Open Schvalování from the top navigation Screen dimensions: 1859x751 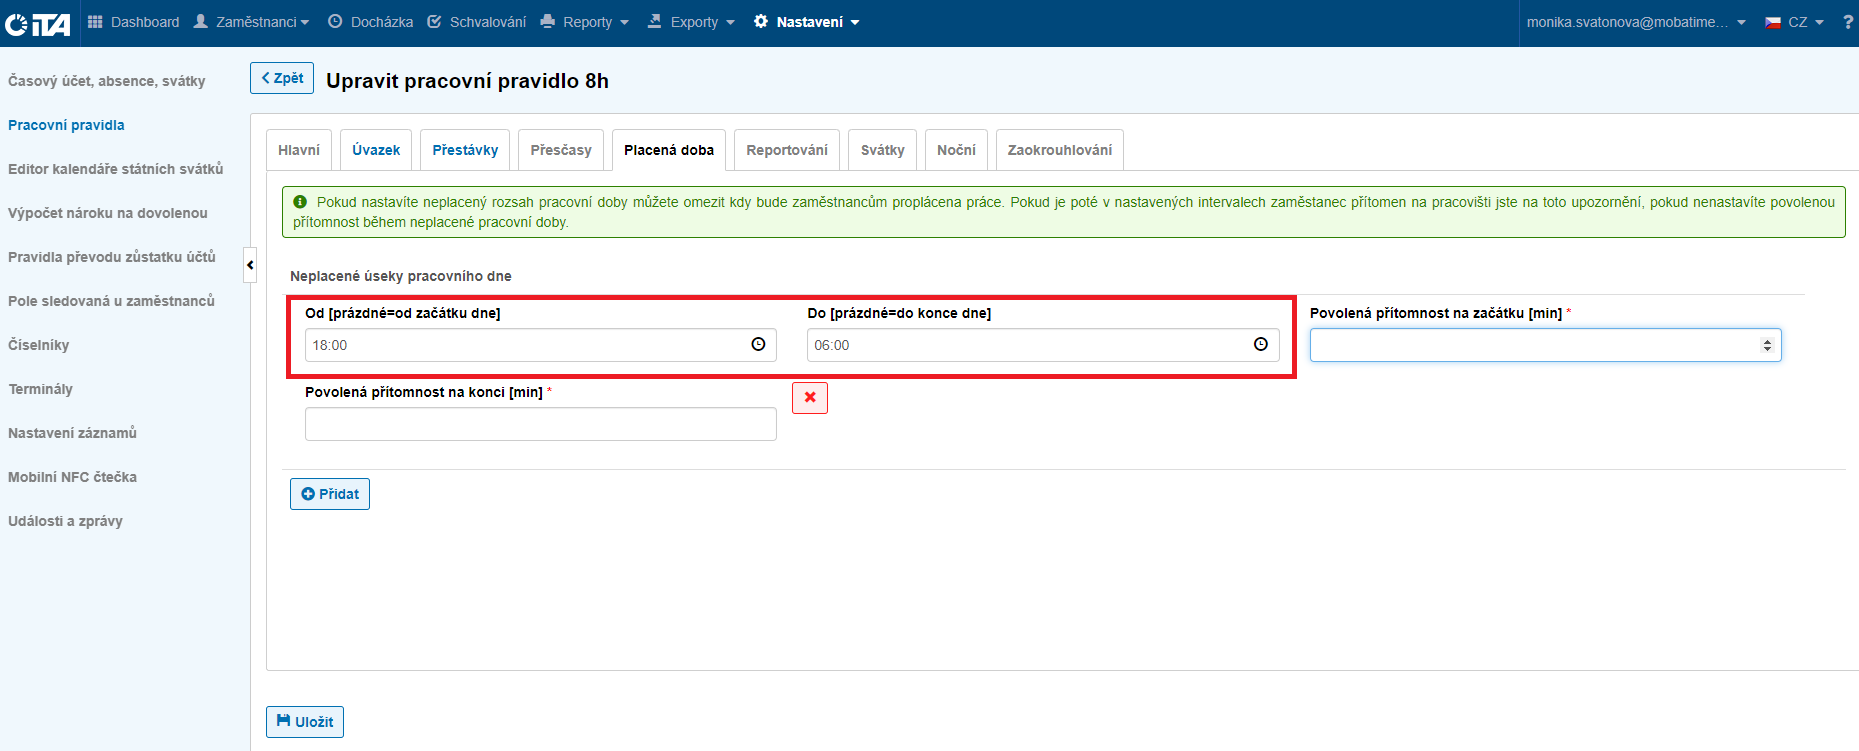476,22
